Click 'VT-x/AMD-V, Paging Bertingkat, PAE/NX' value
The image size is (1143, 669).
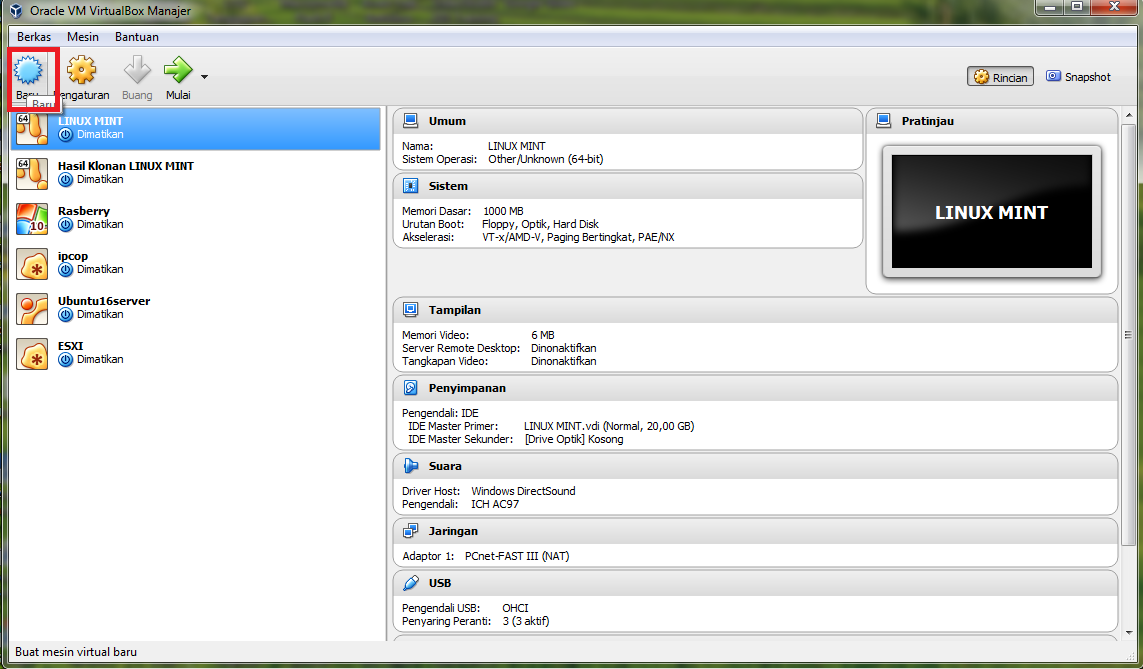tap(578, 237)
